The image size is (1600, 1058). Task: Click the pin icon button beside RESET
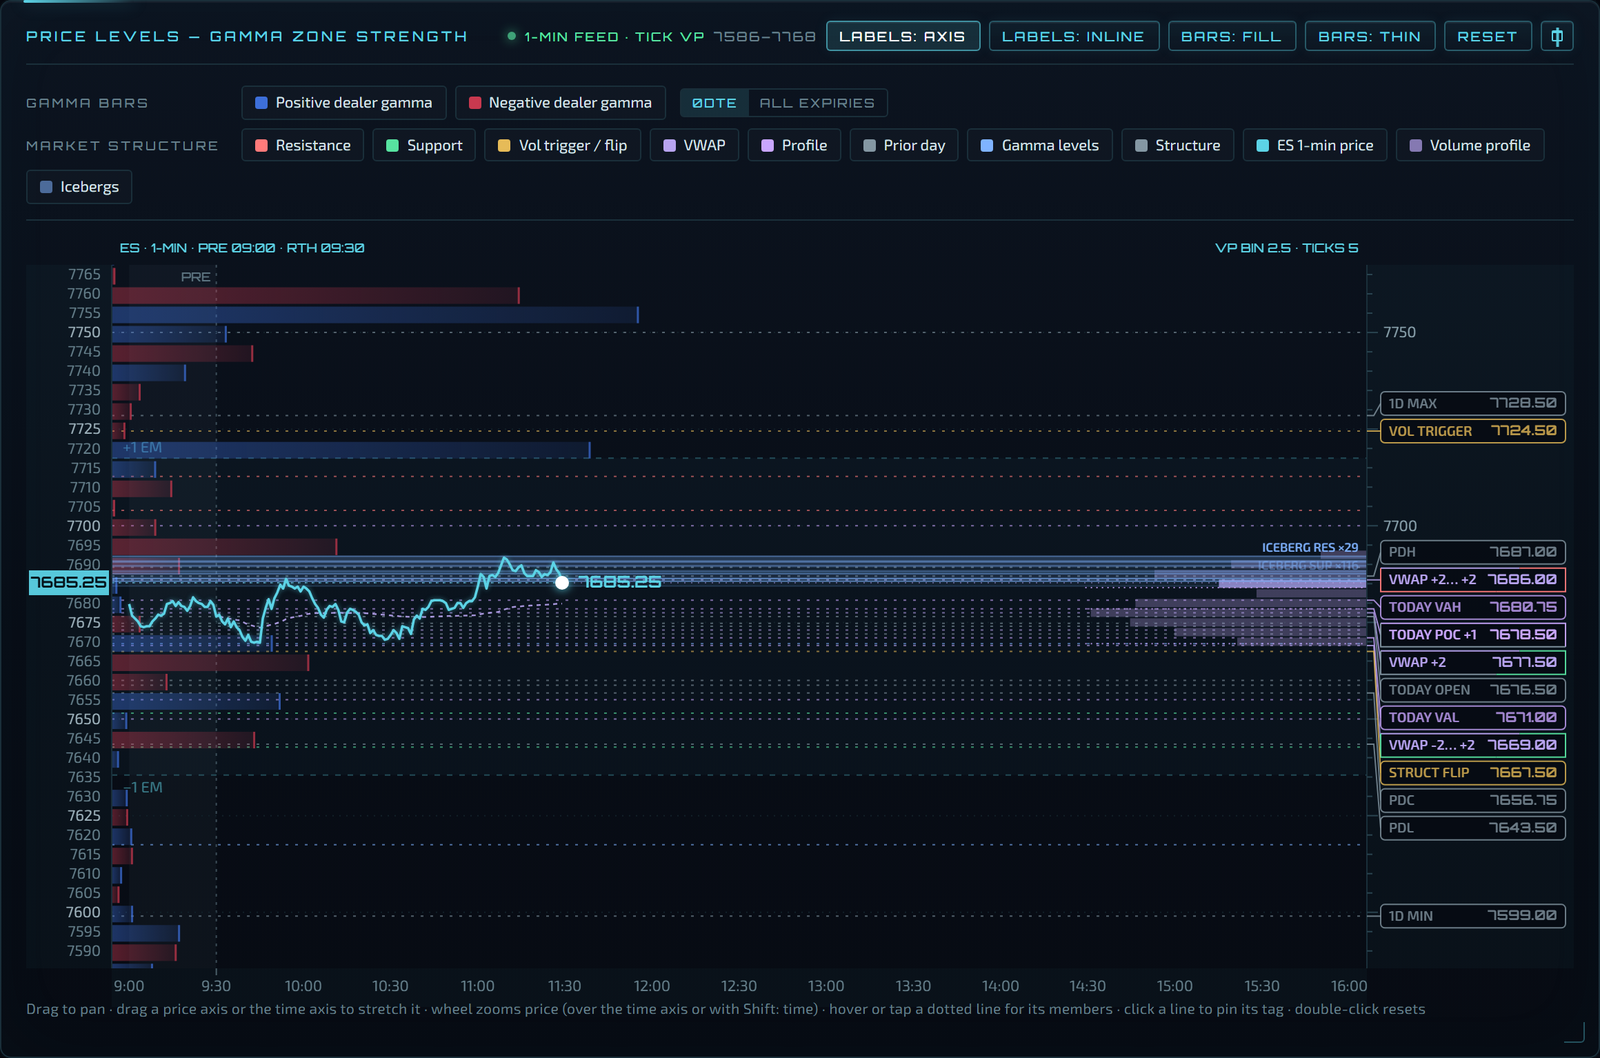click(1557, 36)
